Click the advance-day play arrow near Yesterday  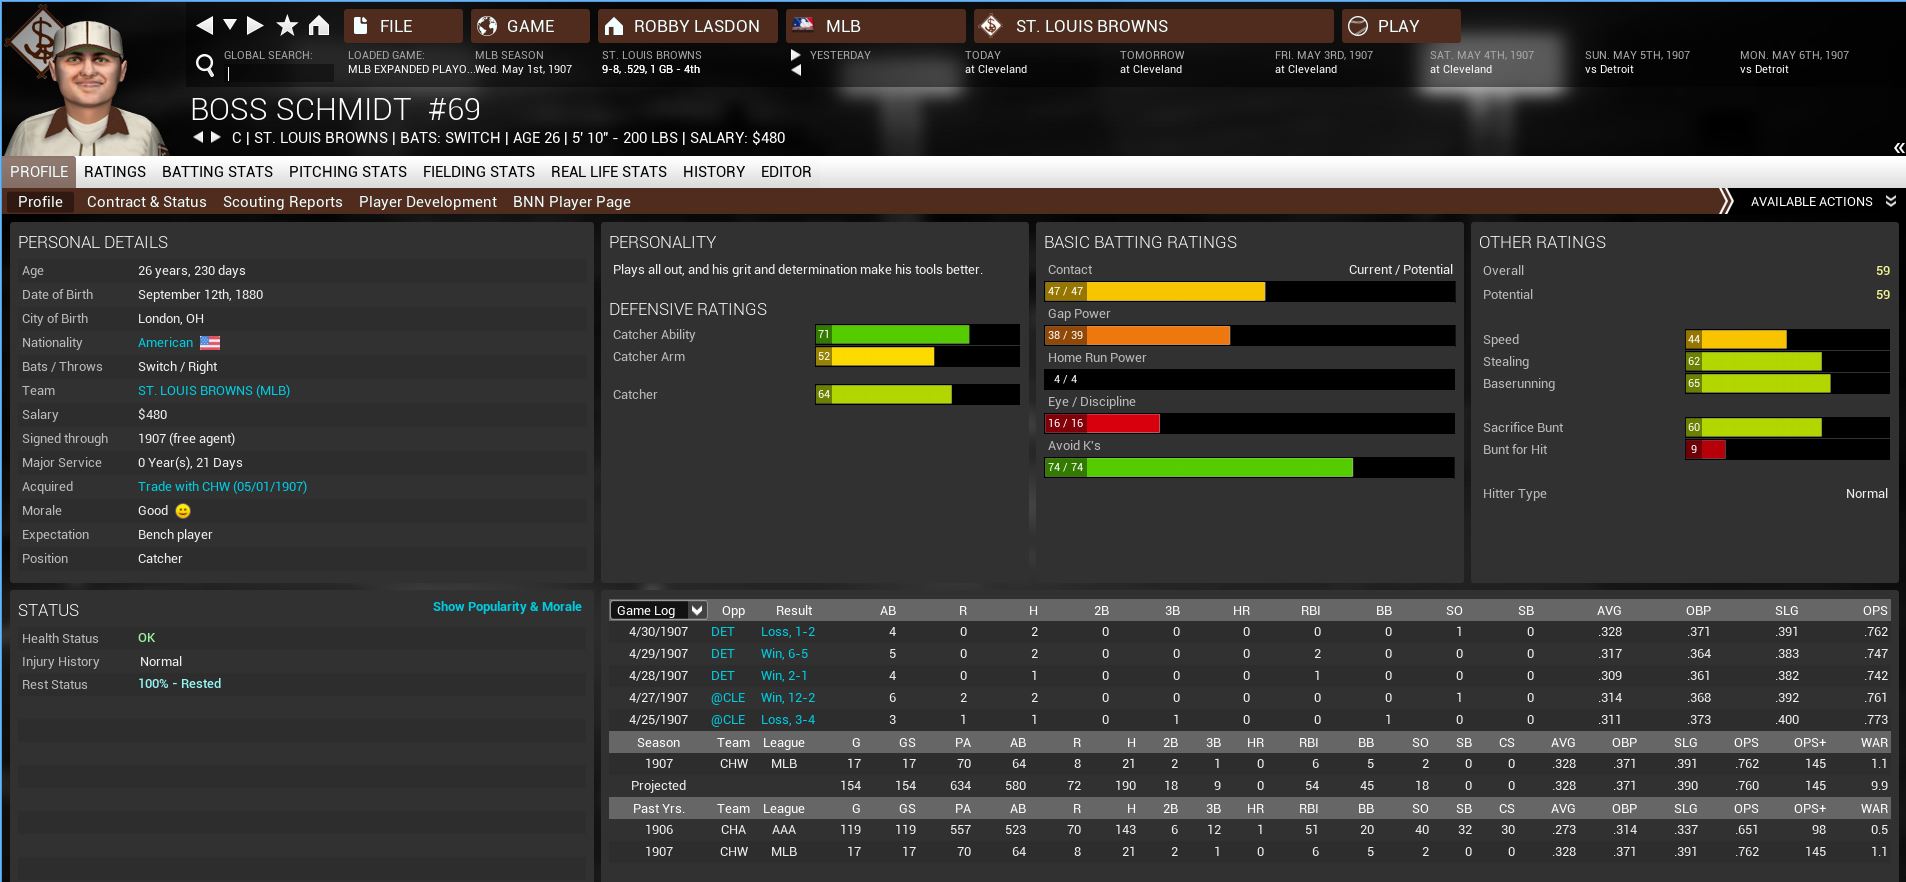coord(796,55)
